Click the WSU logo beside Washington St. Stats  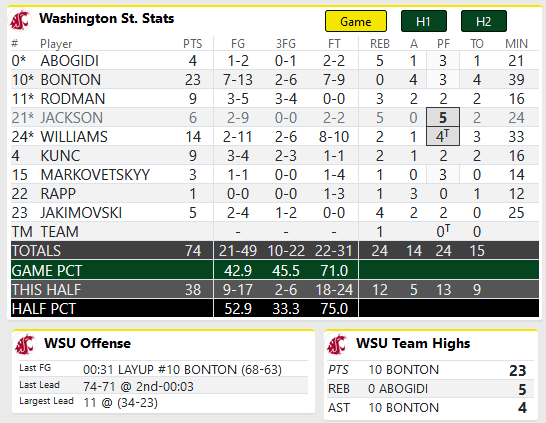20,21
